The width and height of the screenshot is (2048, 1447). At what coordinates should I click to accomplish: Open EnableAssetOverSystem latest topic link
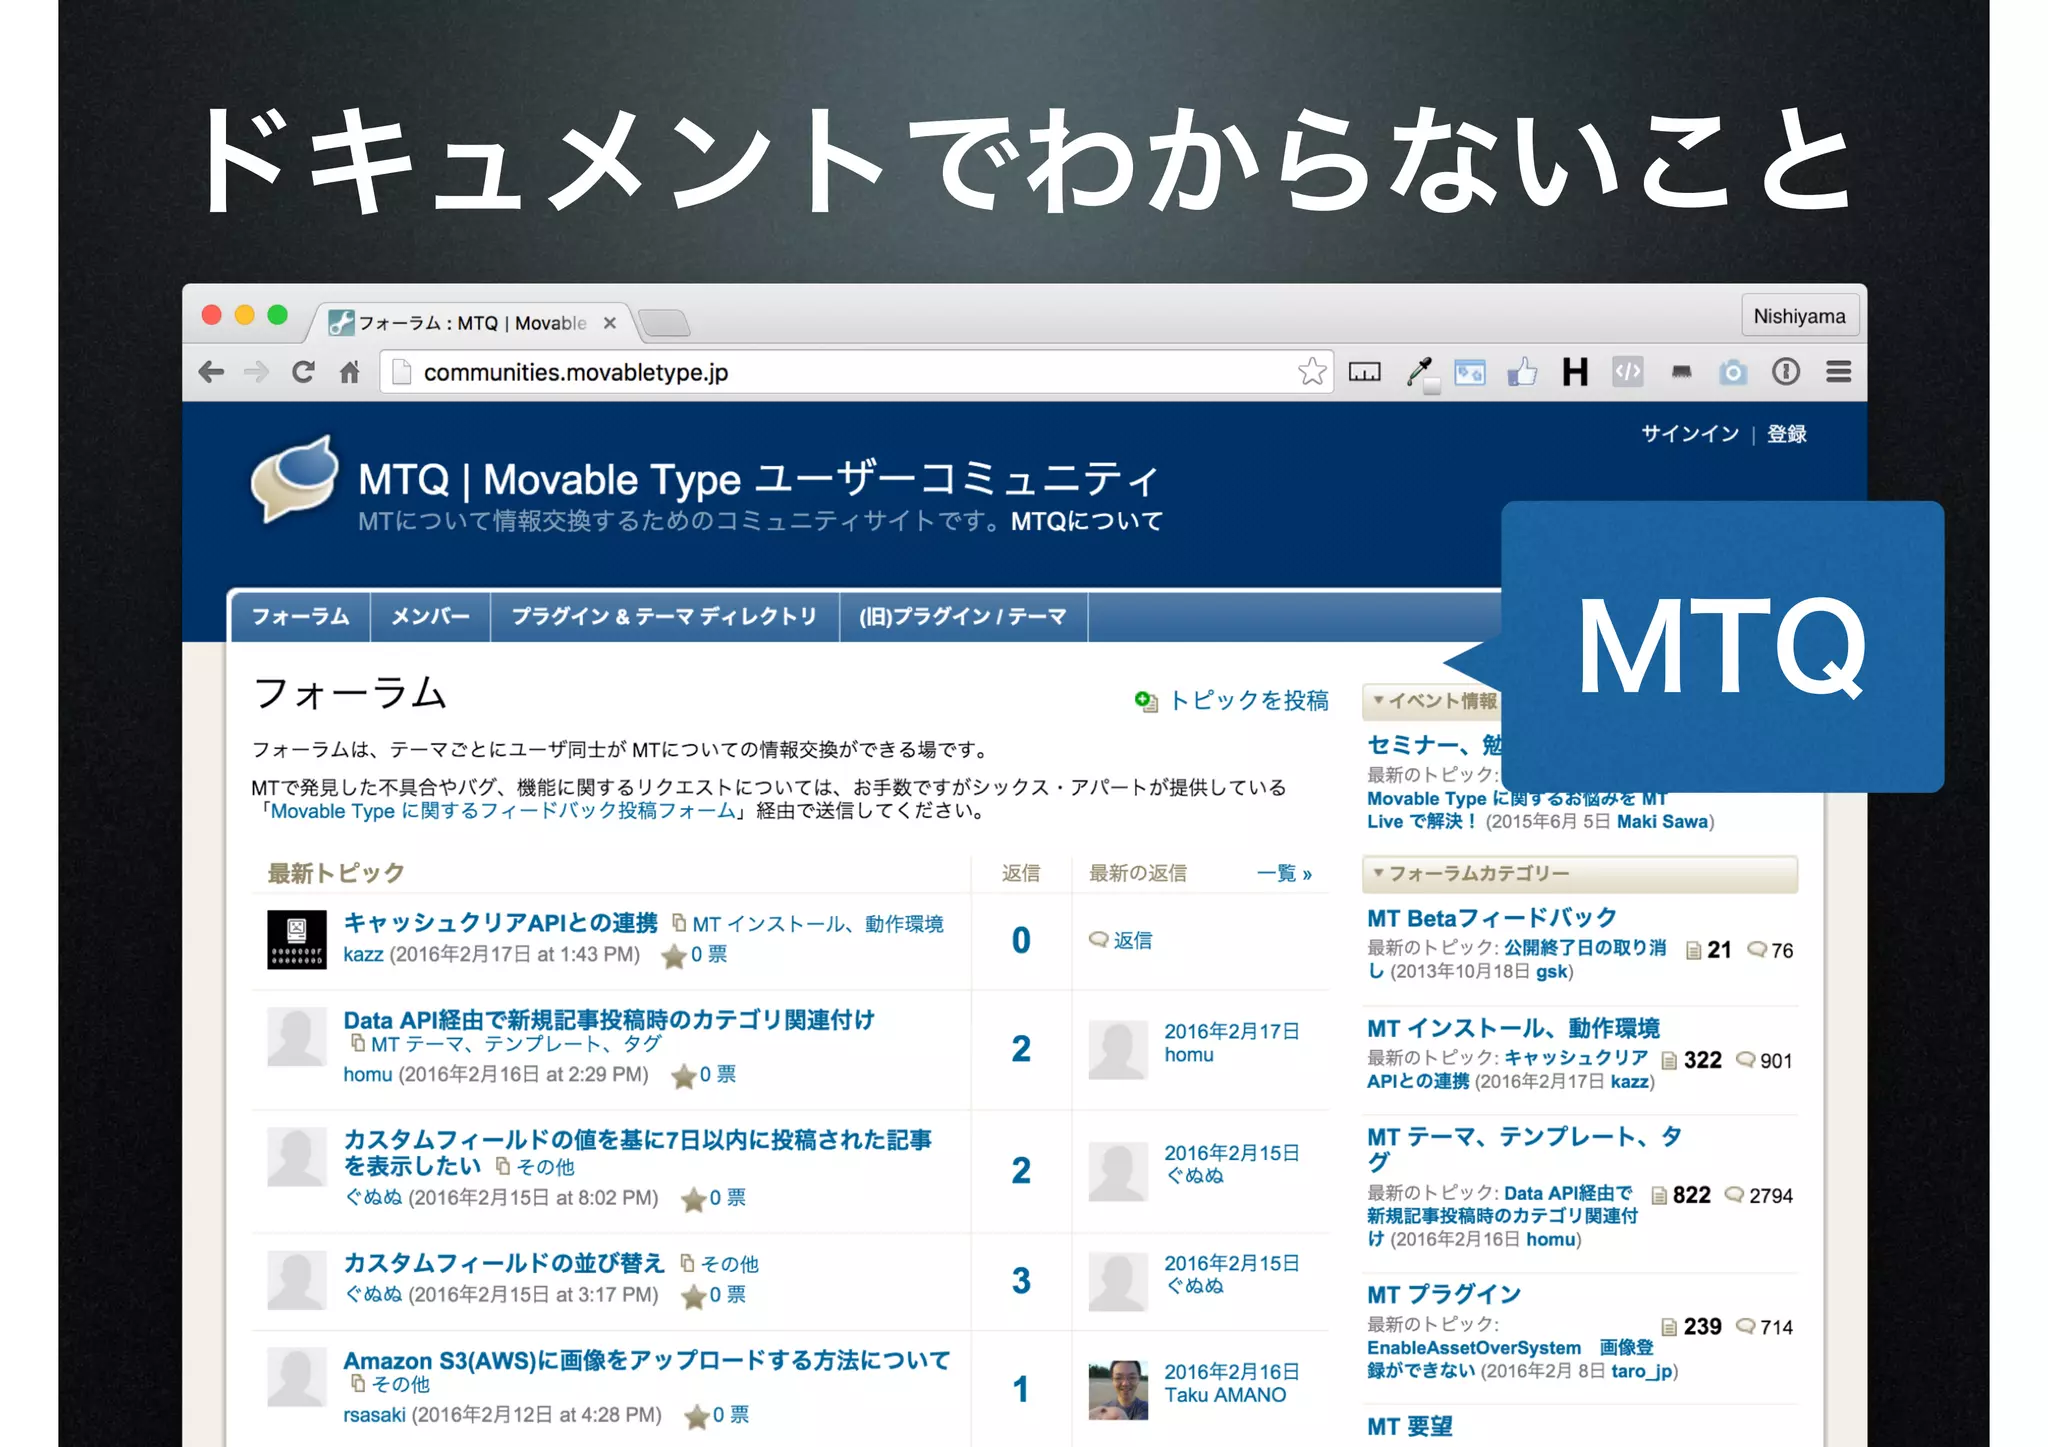point(1511,1359)
